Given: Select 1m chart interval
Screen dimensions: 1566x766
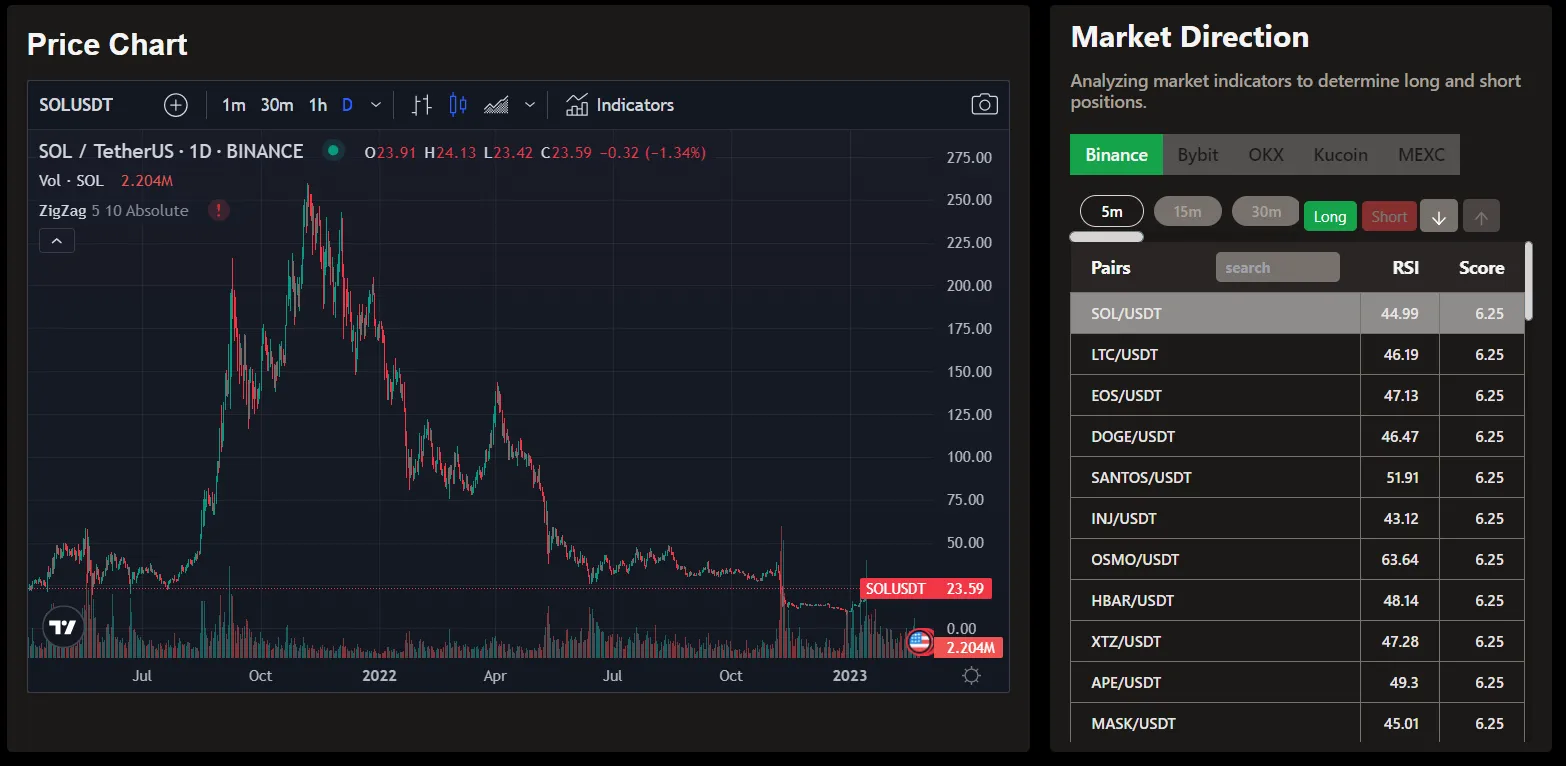Looking at the screenshot, I should [234, 105].
